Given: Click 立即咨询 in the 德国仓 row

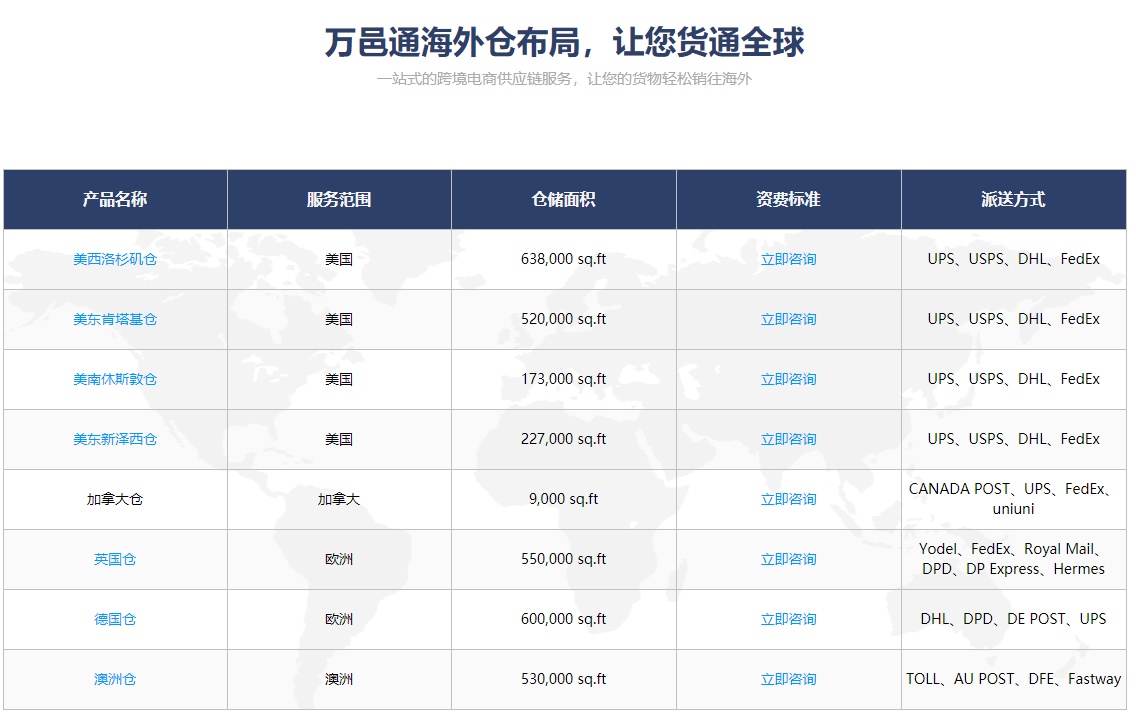Looking at the screenshot, I should point(788,619).
